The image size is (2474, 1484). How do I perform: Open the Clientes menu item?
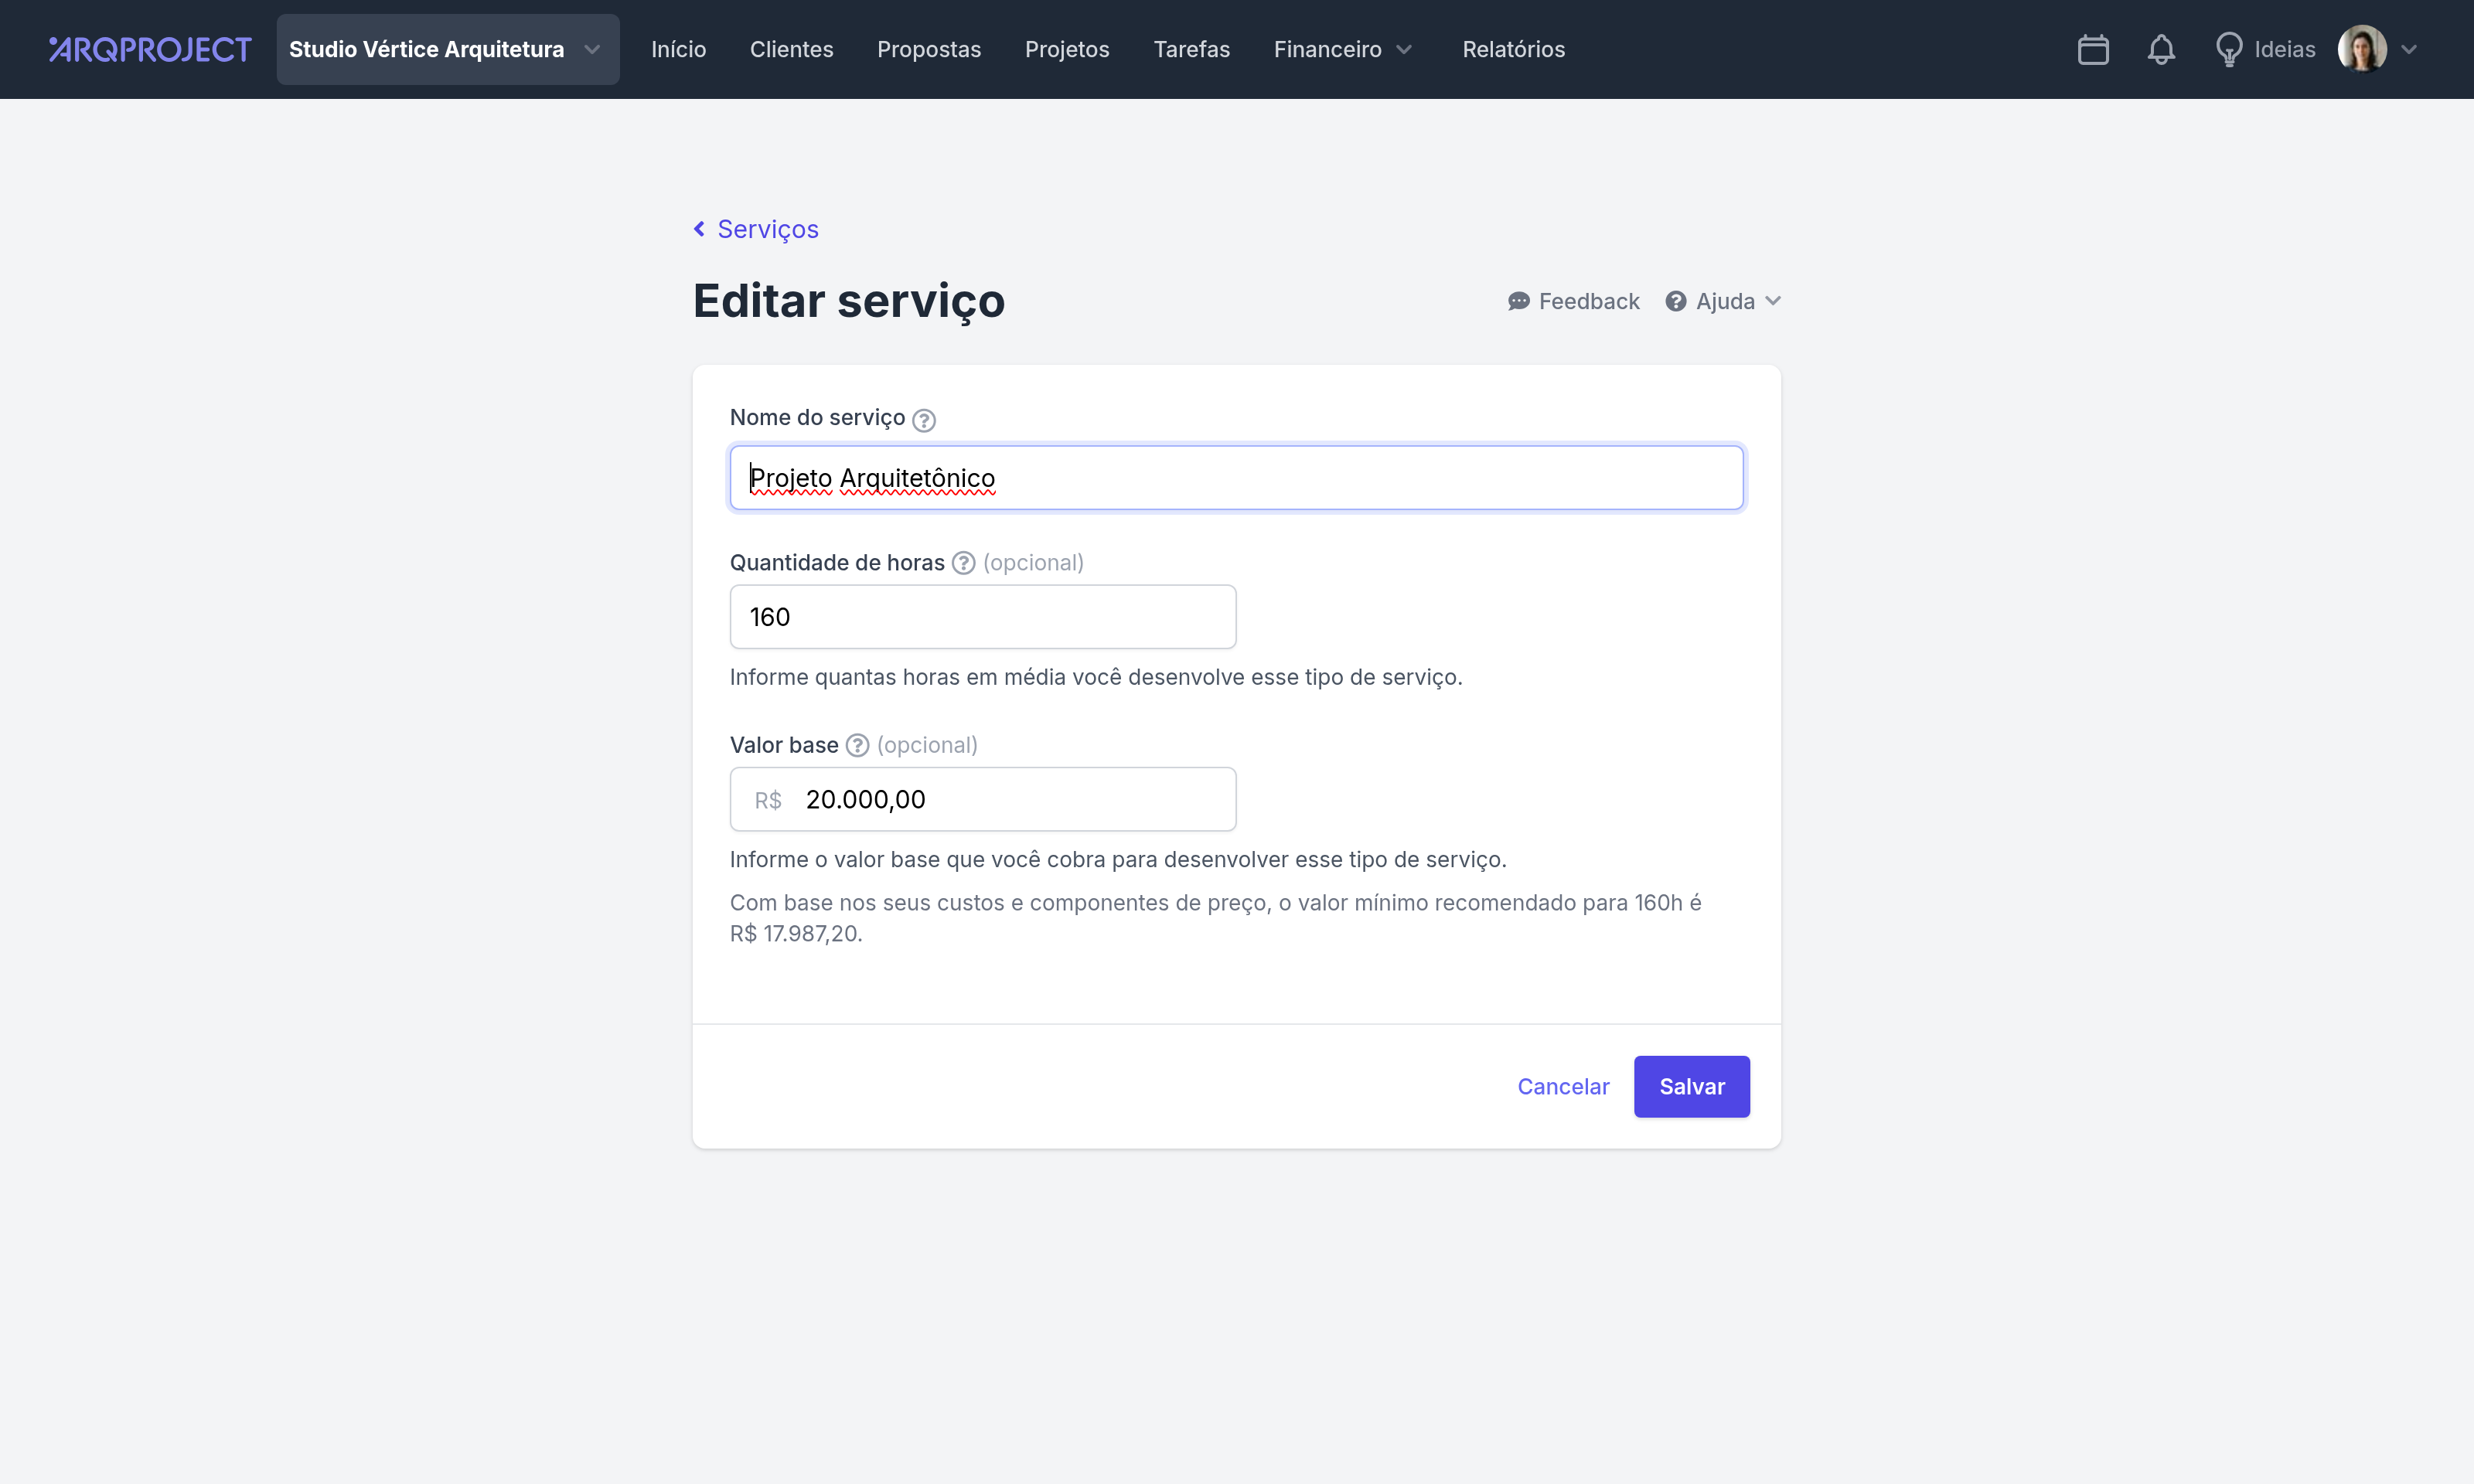coord(791,49)
